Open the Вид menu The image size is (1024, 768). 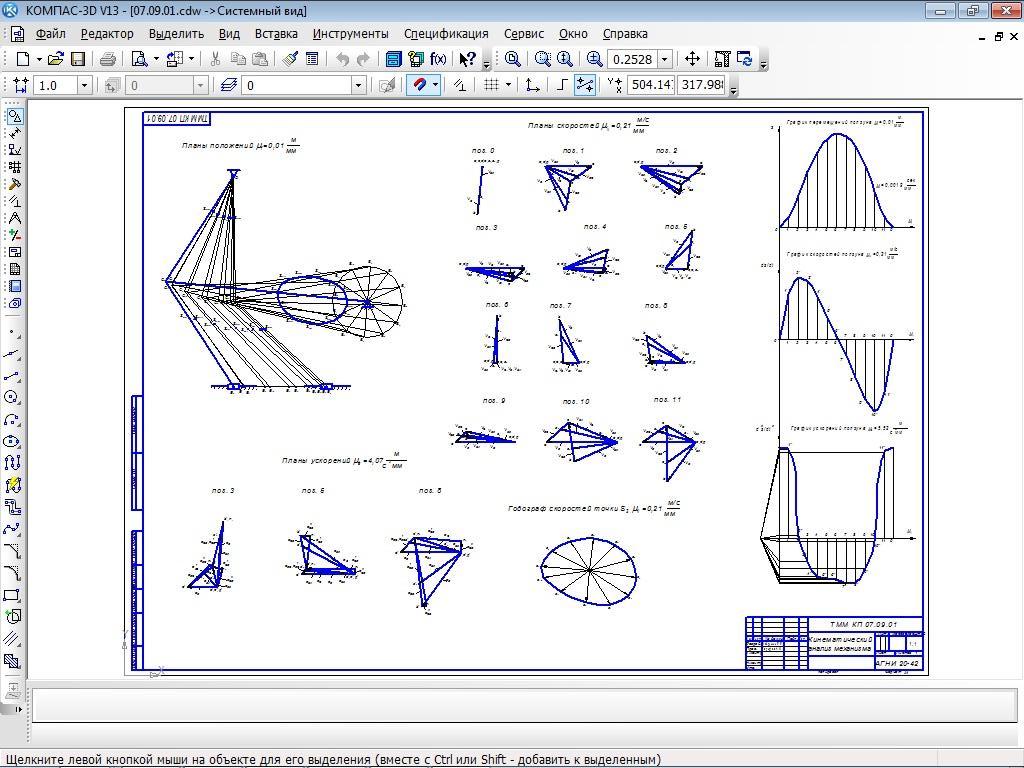pos(229,34)
